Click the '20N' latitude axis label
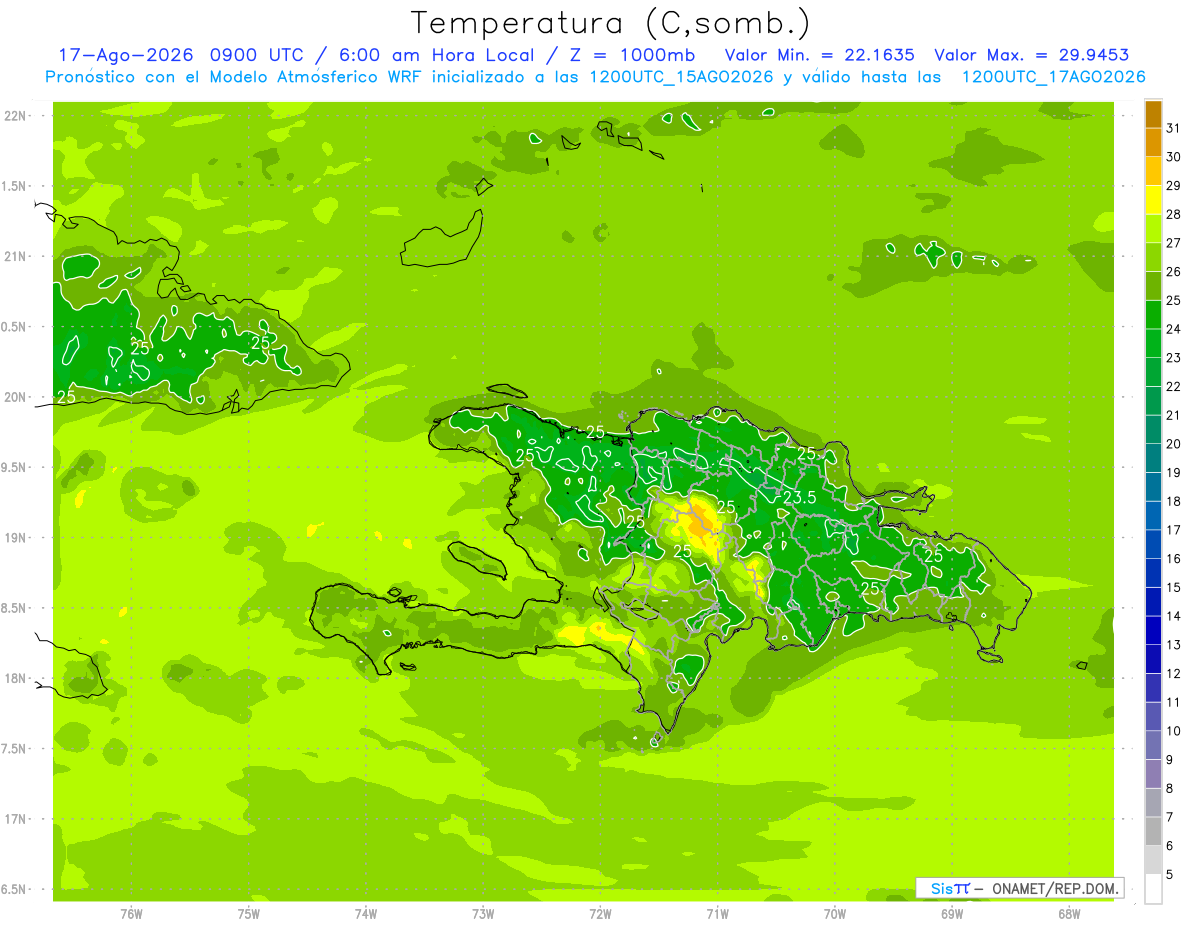 click(16, 397)
